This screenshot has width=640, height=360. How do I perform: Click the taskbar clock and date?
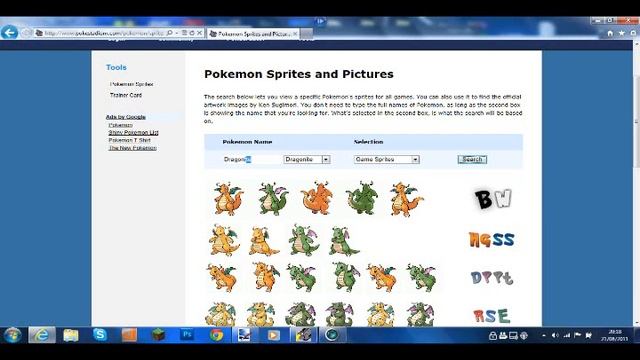point(614,336)
